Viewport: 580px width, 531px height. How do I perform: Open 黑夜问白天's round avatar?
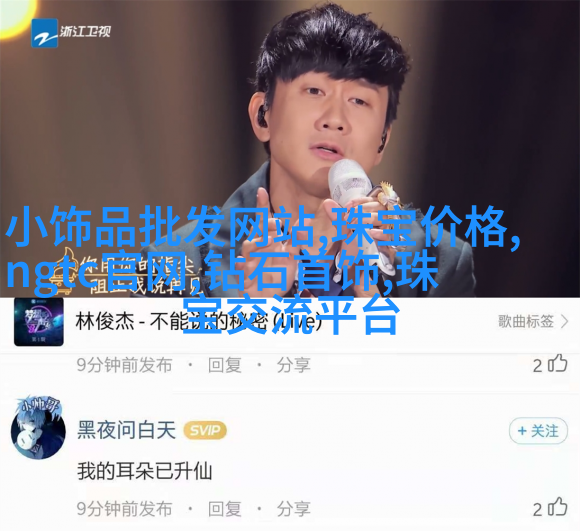[37, 429]
